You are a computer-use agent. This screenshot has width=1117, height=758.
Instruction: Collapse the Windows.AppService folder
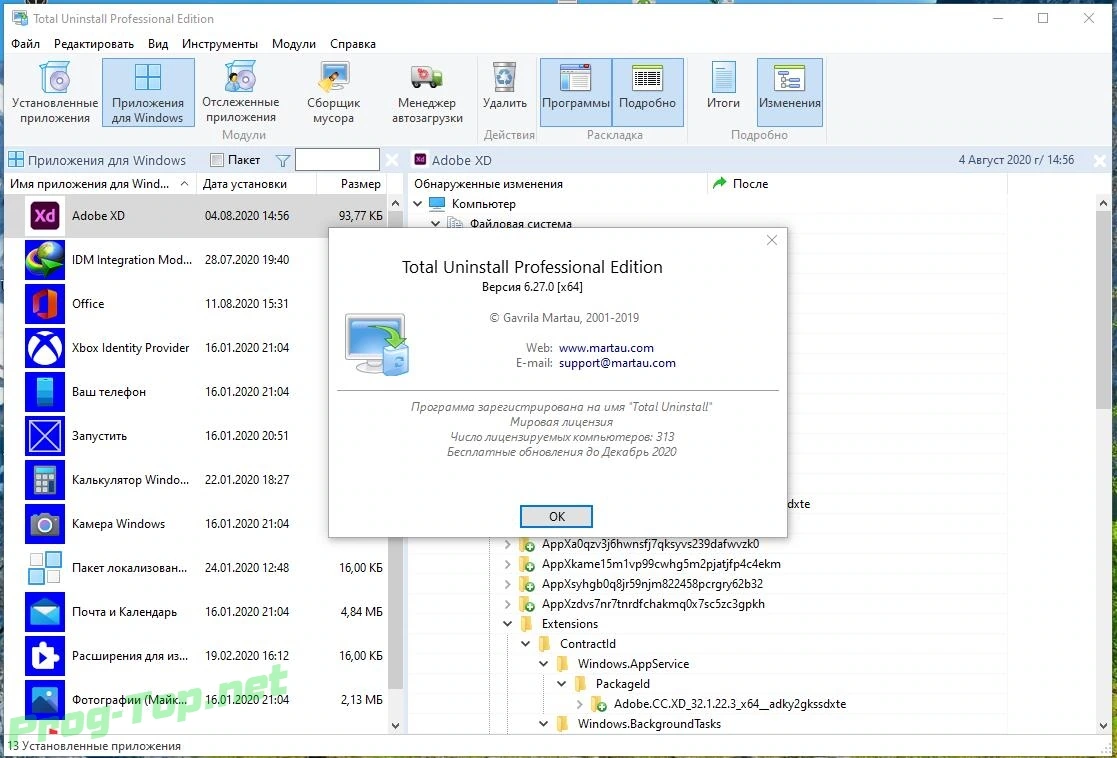543,664
